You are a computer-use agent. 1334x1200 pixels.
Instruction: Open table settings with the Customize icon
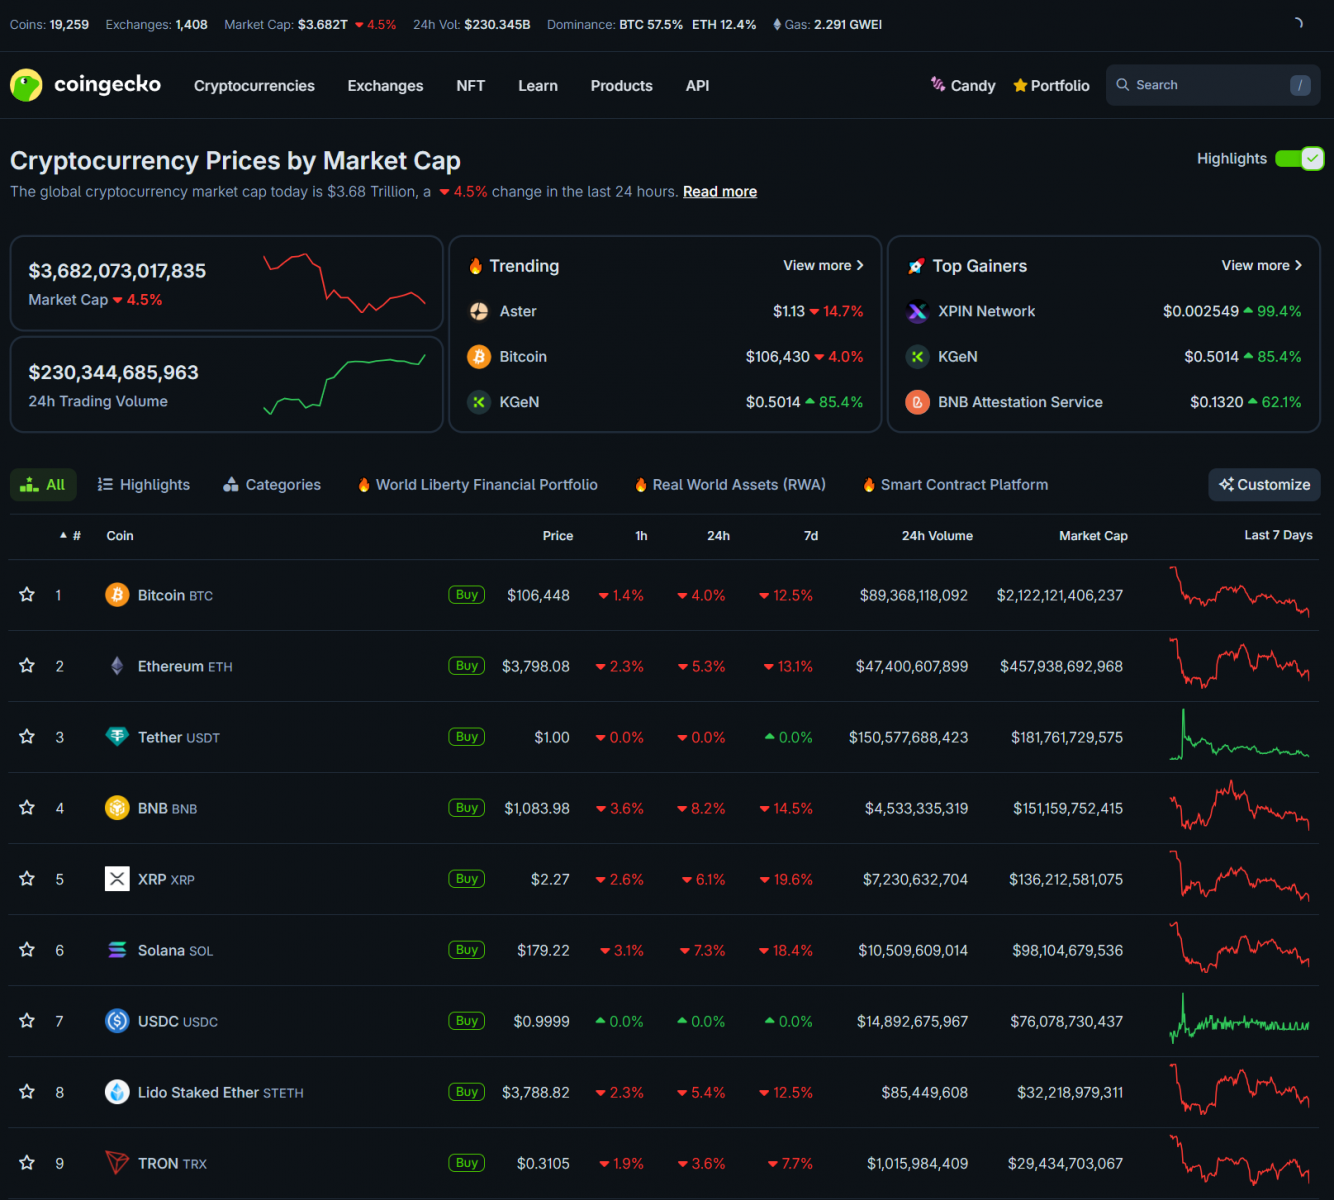[1227, 484]
